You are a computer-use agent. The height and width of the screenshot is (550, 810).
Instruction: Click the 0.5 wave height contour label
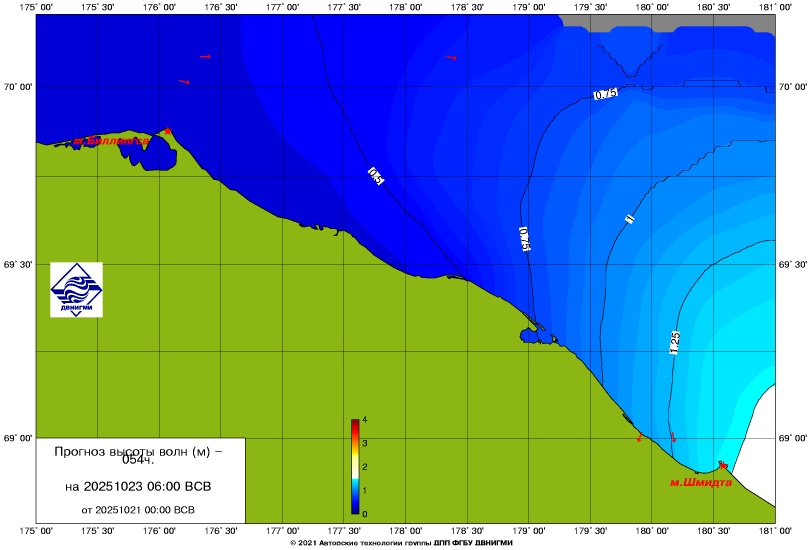376,177
